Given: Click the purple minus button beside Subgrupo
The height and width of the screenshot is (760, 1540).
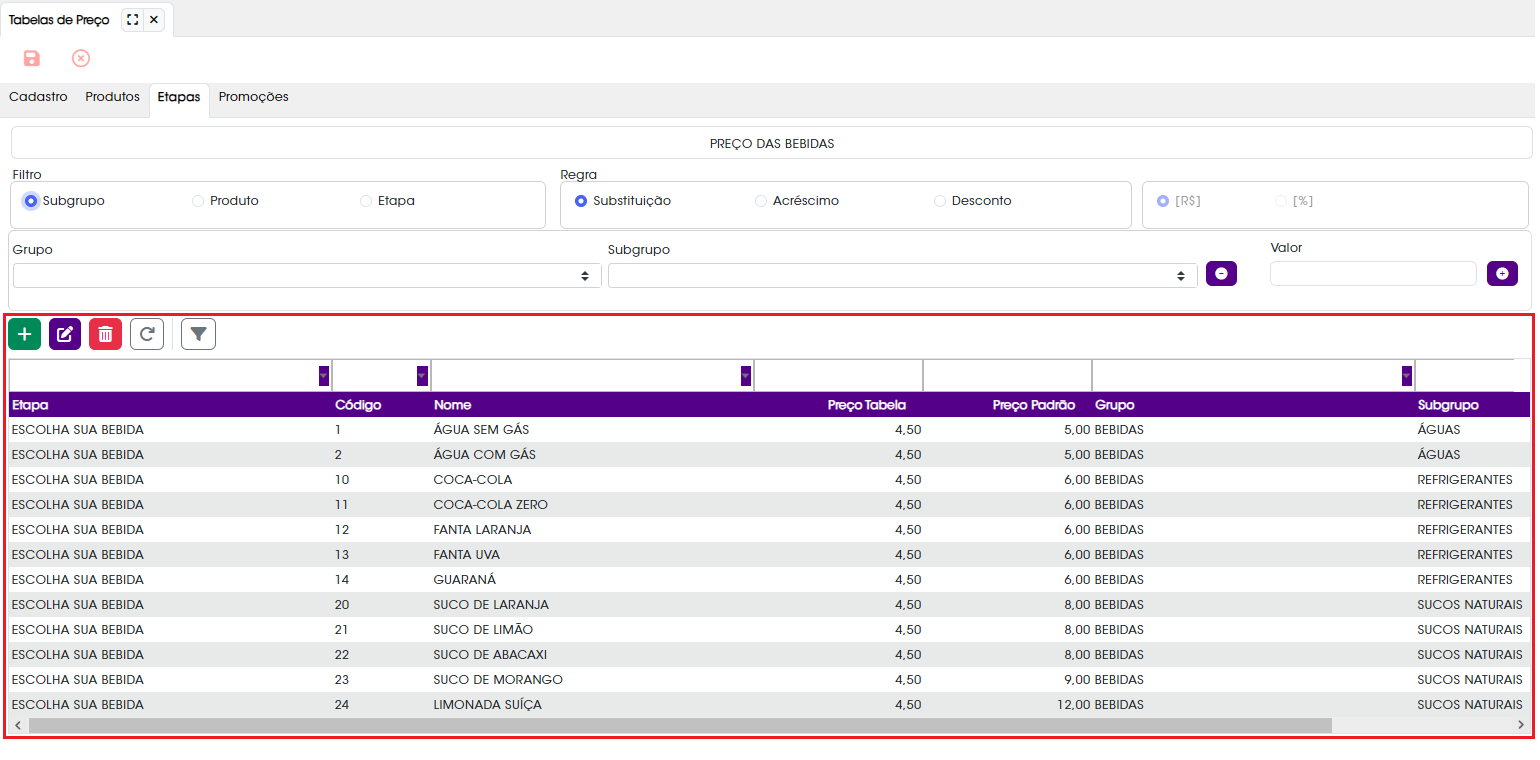Looking at the screenshot, I should click(1221, 274).
